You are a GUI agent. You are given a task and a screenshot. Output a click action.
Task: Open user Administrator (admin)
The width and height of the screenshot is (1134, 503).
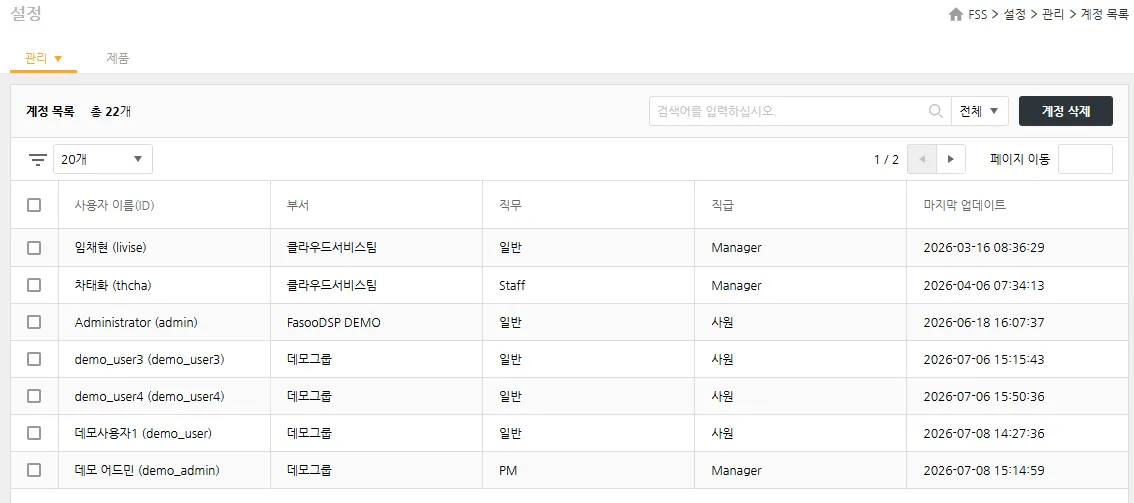click(136, 322)
